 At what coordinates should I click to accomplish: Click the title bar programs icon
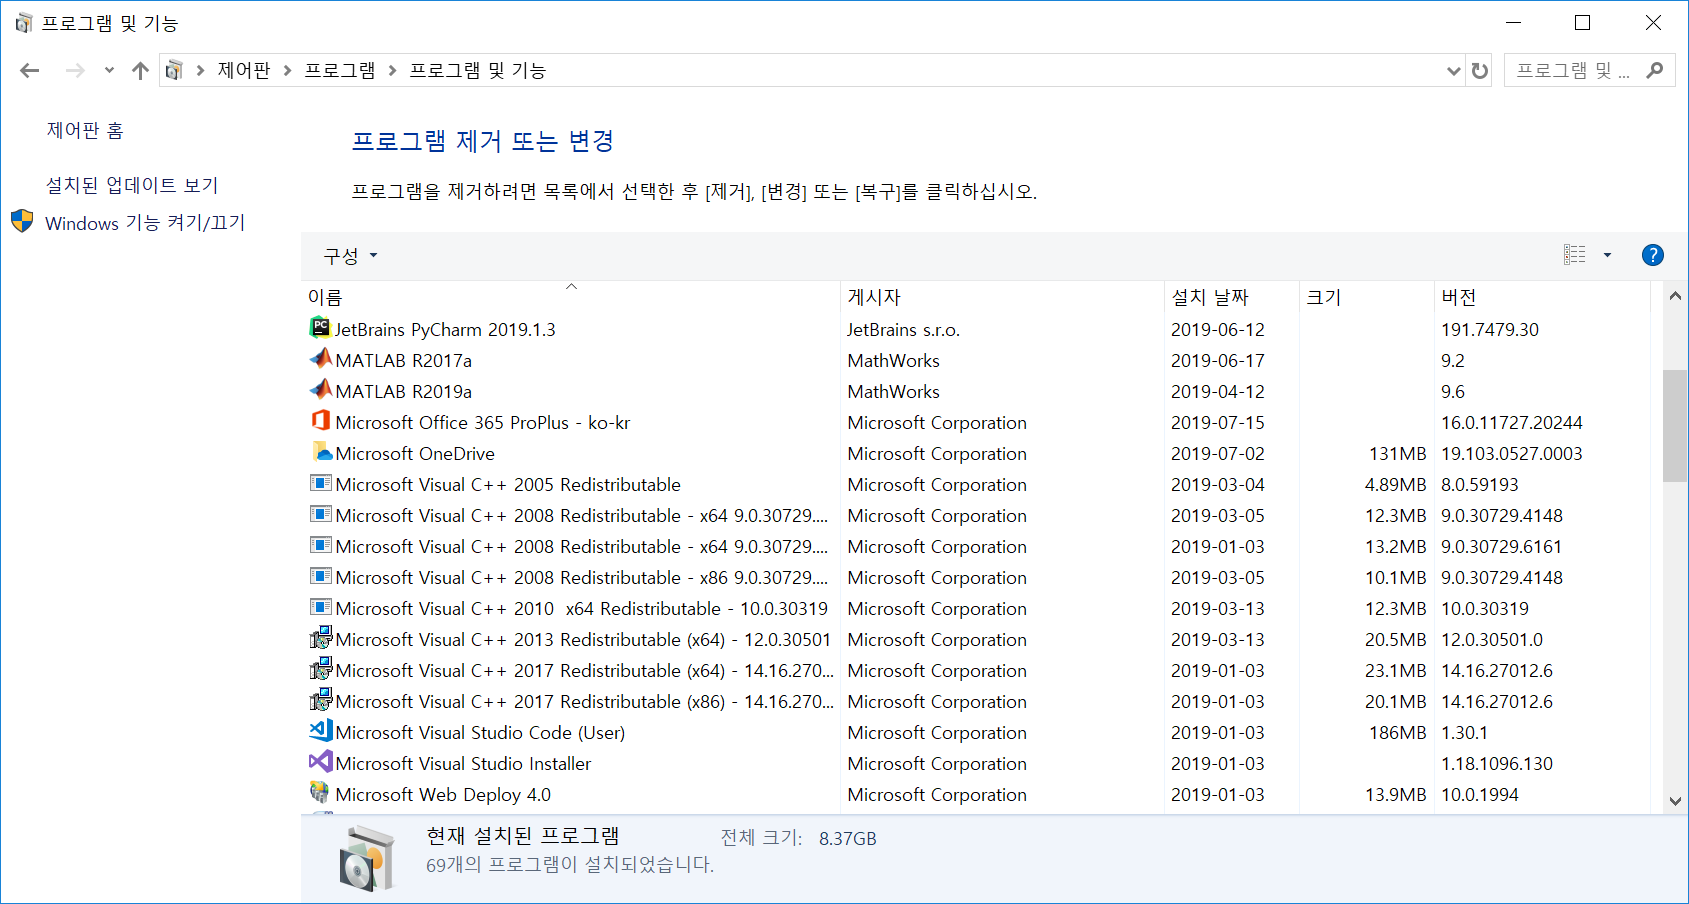coord(23,23)
